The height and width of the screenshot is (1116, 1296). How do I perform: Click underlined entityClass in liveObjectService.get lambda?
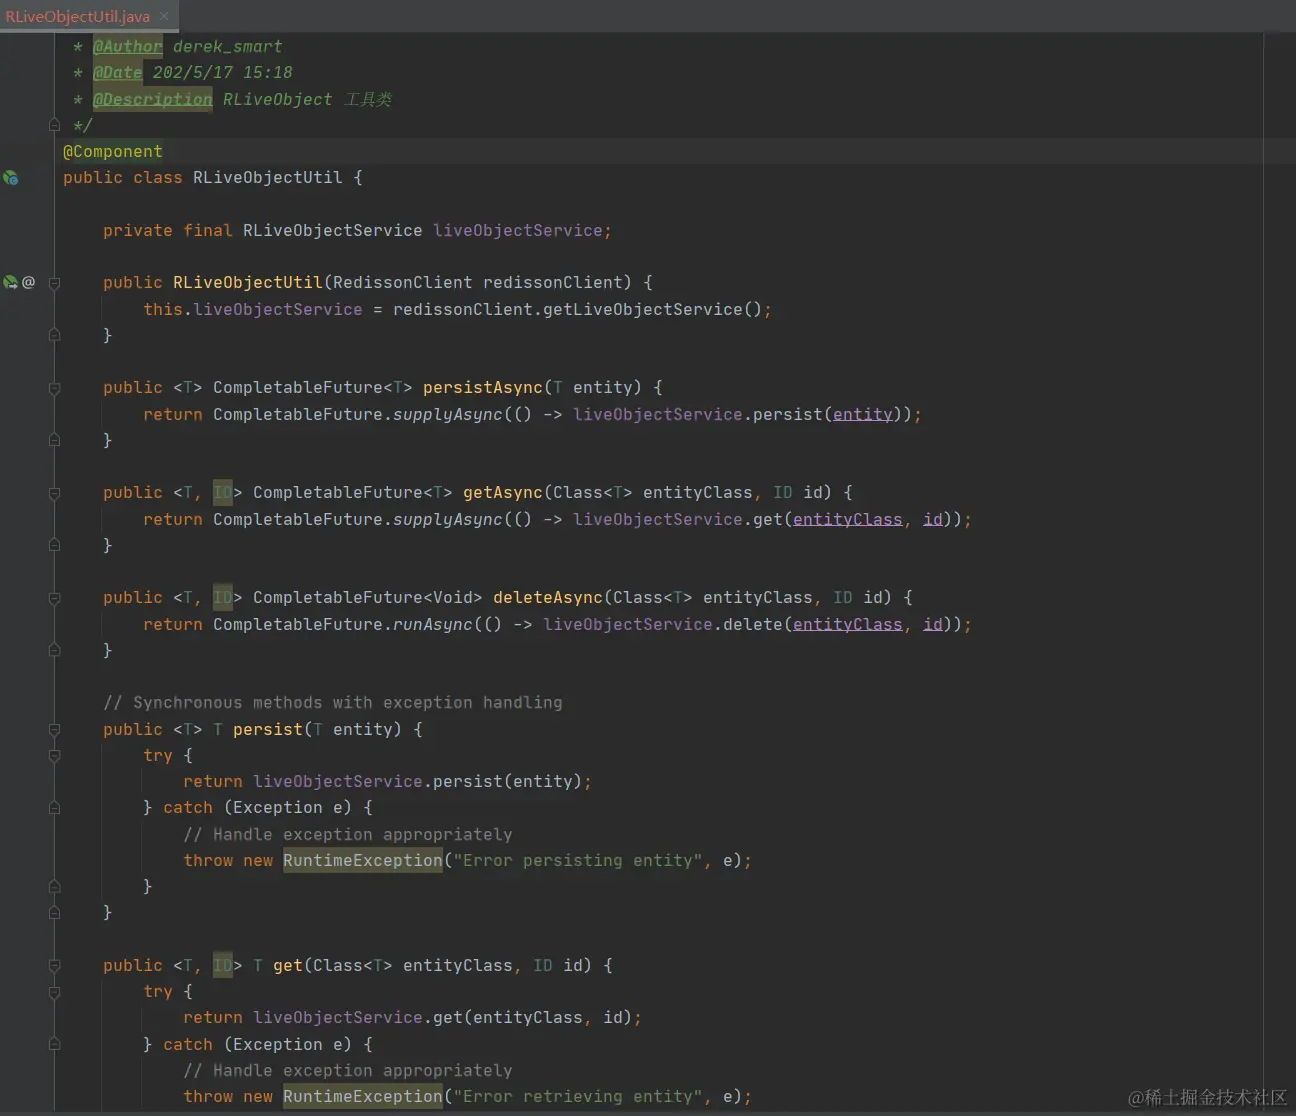pyautogui.click(x=847, y=519)
